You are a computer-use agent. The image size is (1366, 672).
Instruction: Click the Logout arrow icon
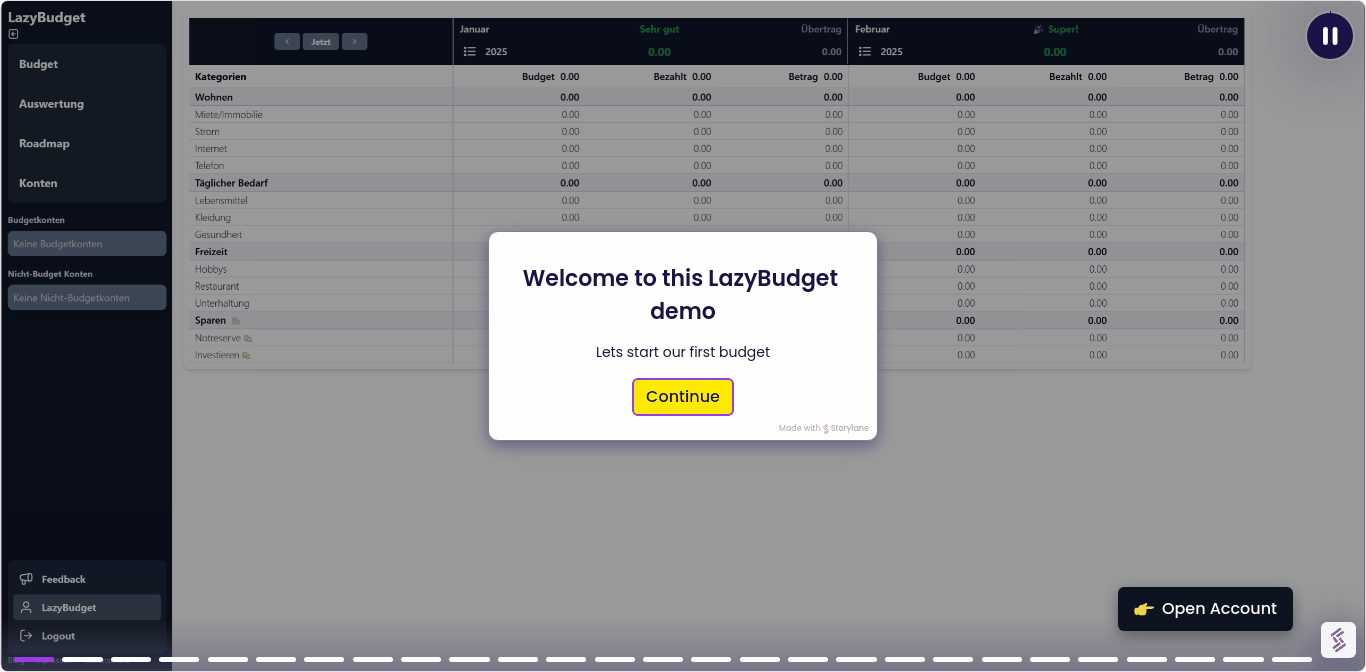click(x=26, y=636)
